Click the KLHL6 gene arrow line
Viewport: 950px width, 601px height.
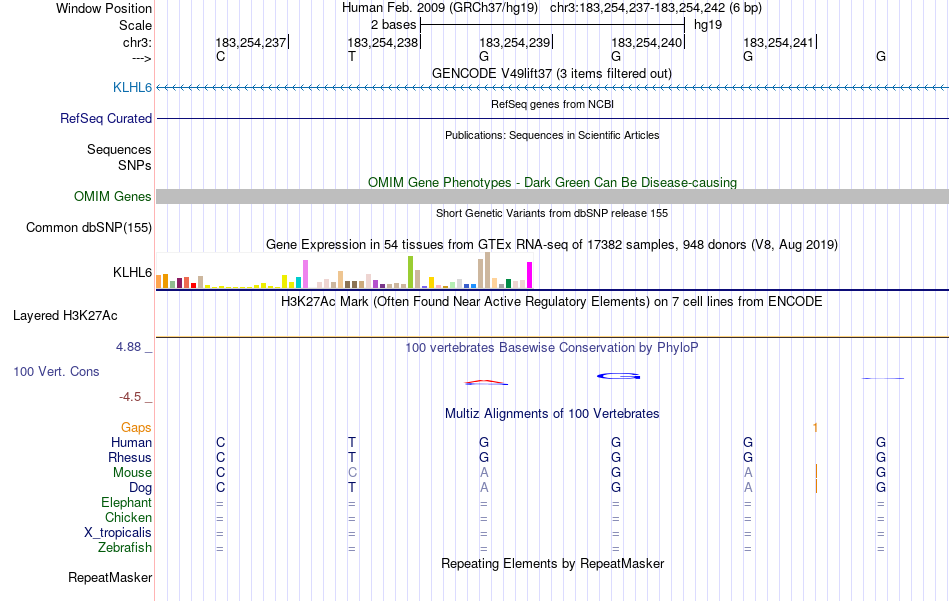[553, 88]
